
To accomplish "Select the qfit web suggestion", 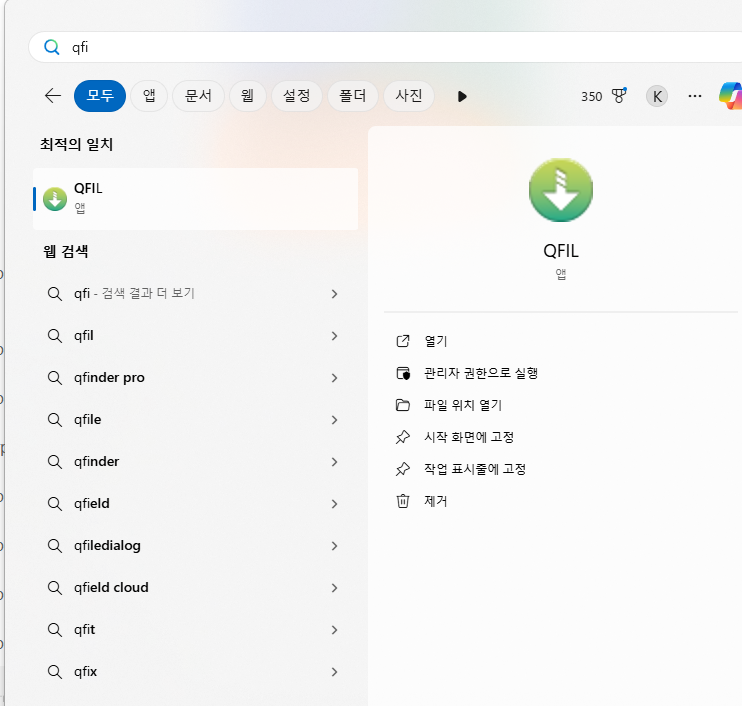I will pyautogui.click(x=195, y=630).
